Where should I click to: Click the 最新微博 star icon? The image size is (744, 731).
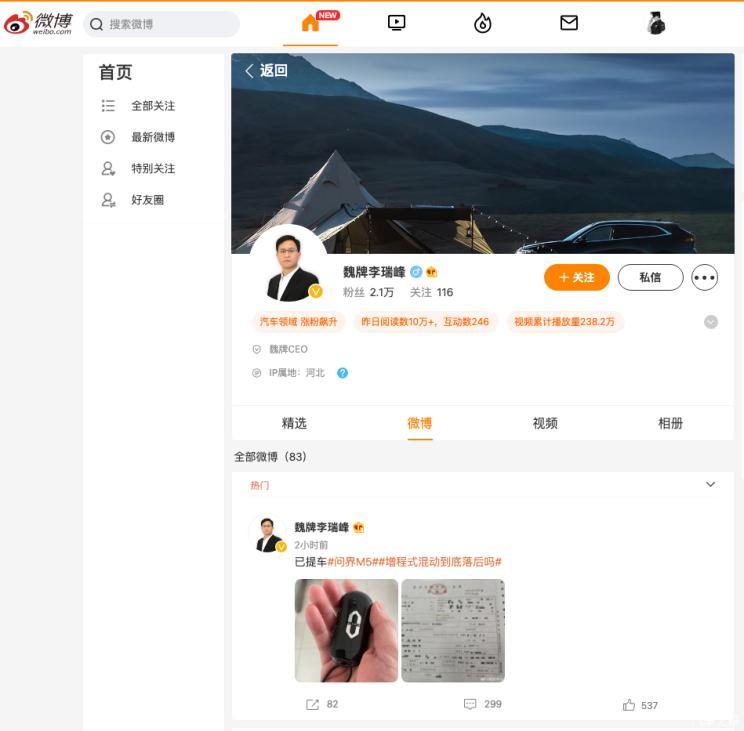(108, 137)
